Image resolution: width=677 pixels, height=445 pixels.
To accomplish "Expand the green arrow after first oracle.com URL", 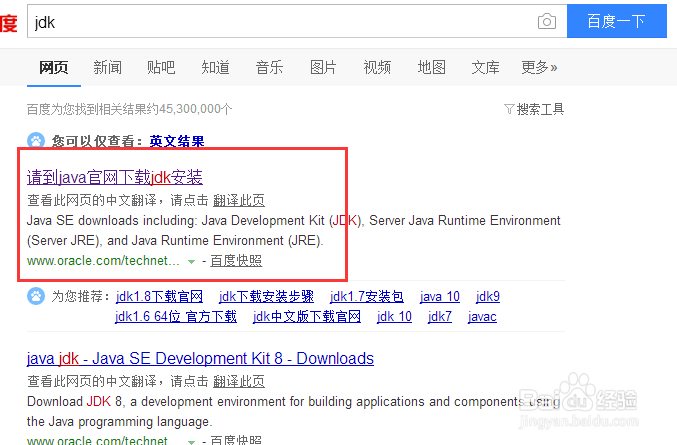I will (191, 262).
